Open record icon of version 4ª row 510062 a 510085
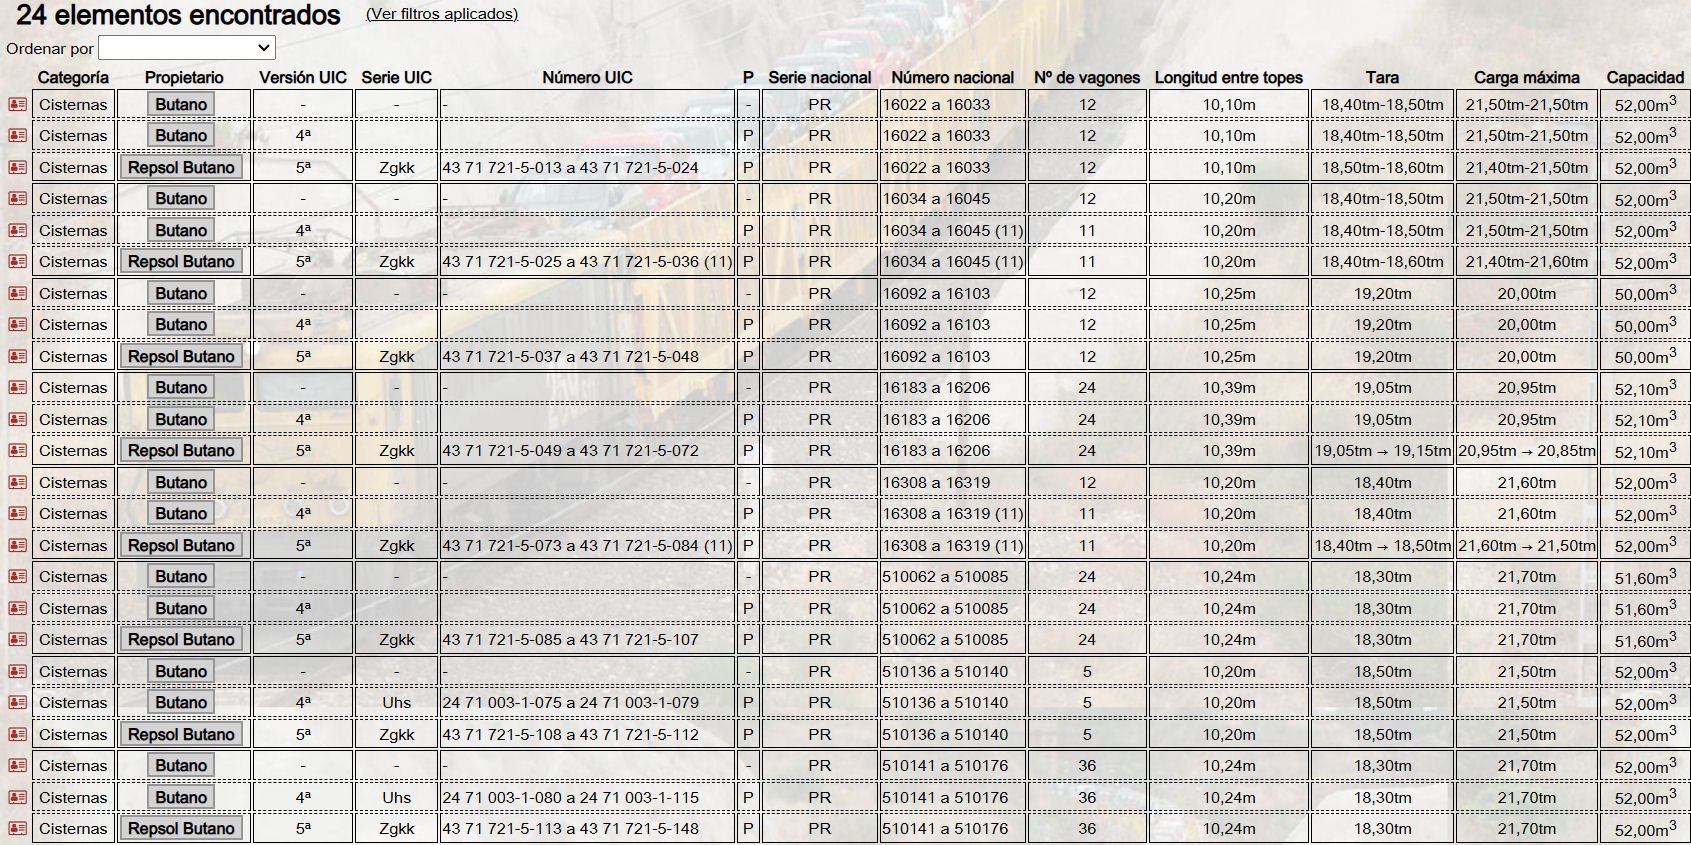Viewport: 1691px width, 845px height. click(18, 608)
